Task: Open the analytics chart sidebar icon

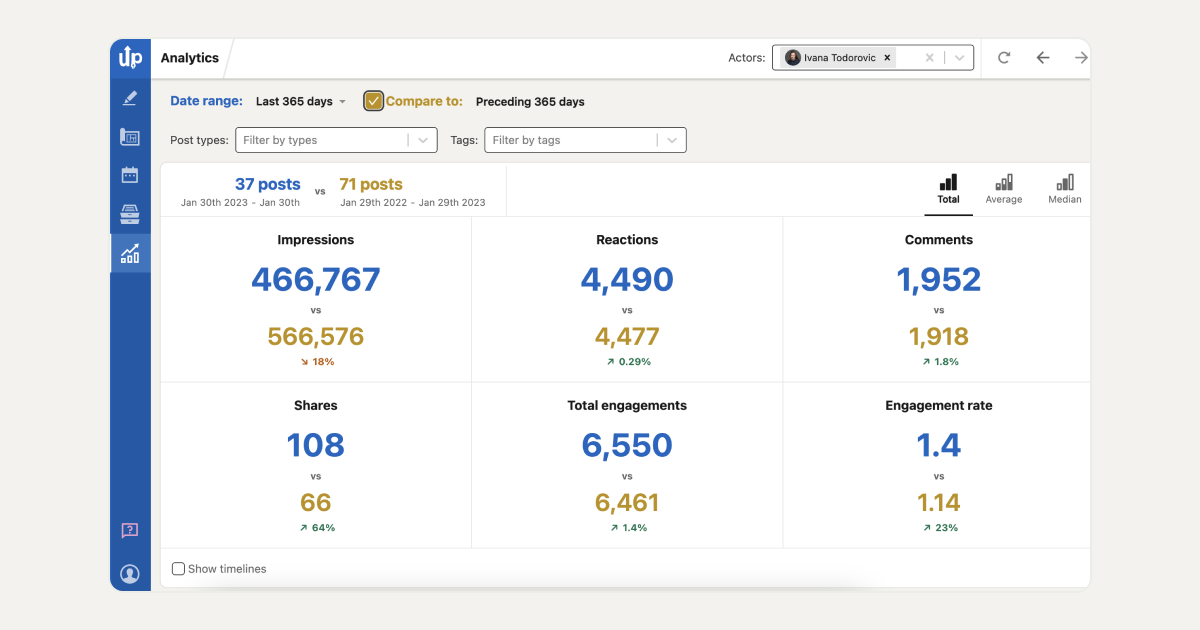Action: point(130,253)
